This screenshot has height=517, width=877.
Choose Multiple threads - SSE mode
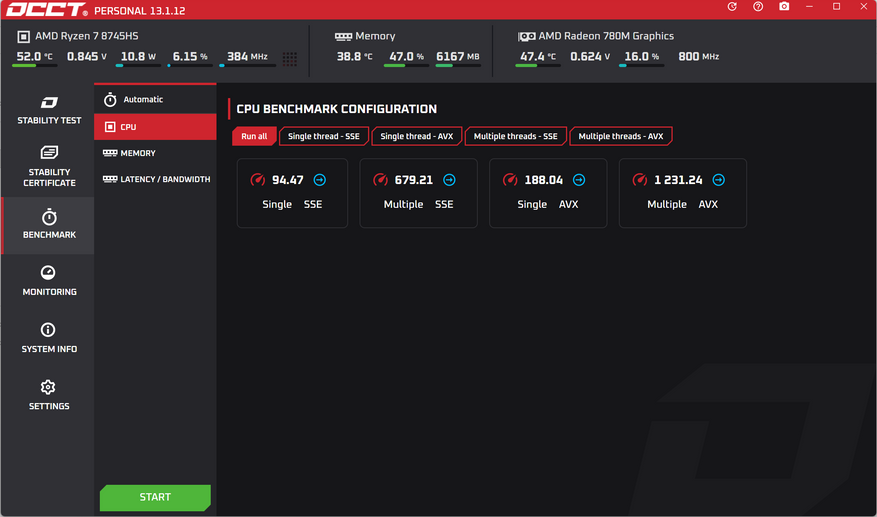[516, 136]
